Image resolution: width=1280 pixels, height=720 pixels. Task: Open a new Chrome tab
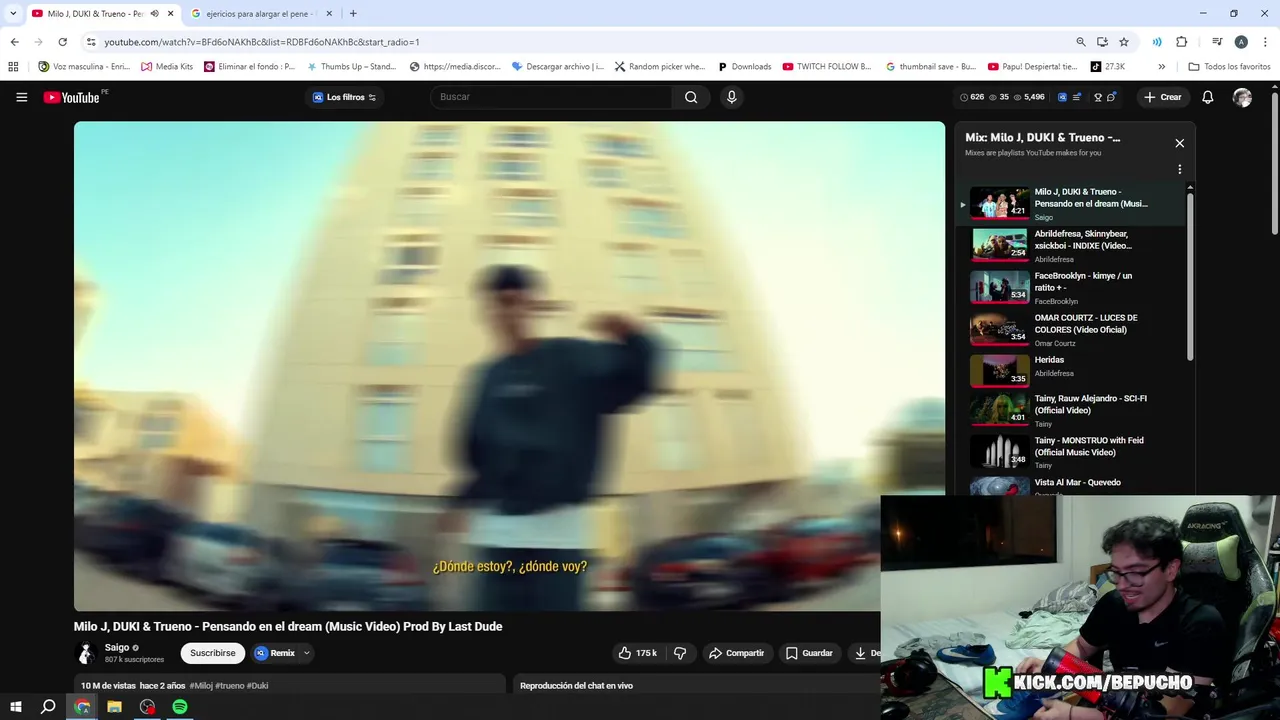point(353,14)
